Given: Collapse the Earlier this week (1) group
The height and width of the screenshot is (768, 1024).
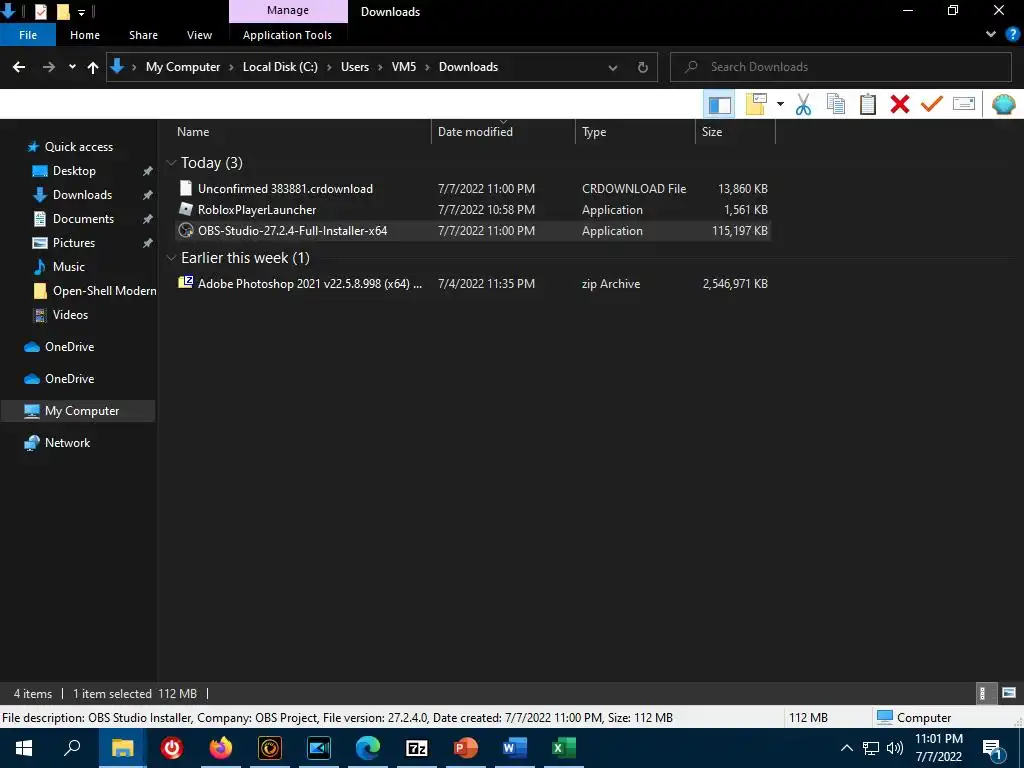Looking at the screenshot, I should click(171, 258).
